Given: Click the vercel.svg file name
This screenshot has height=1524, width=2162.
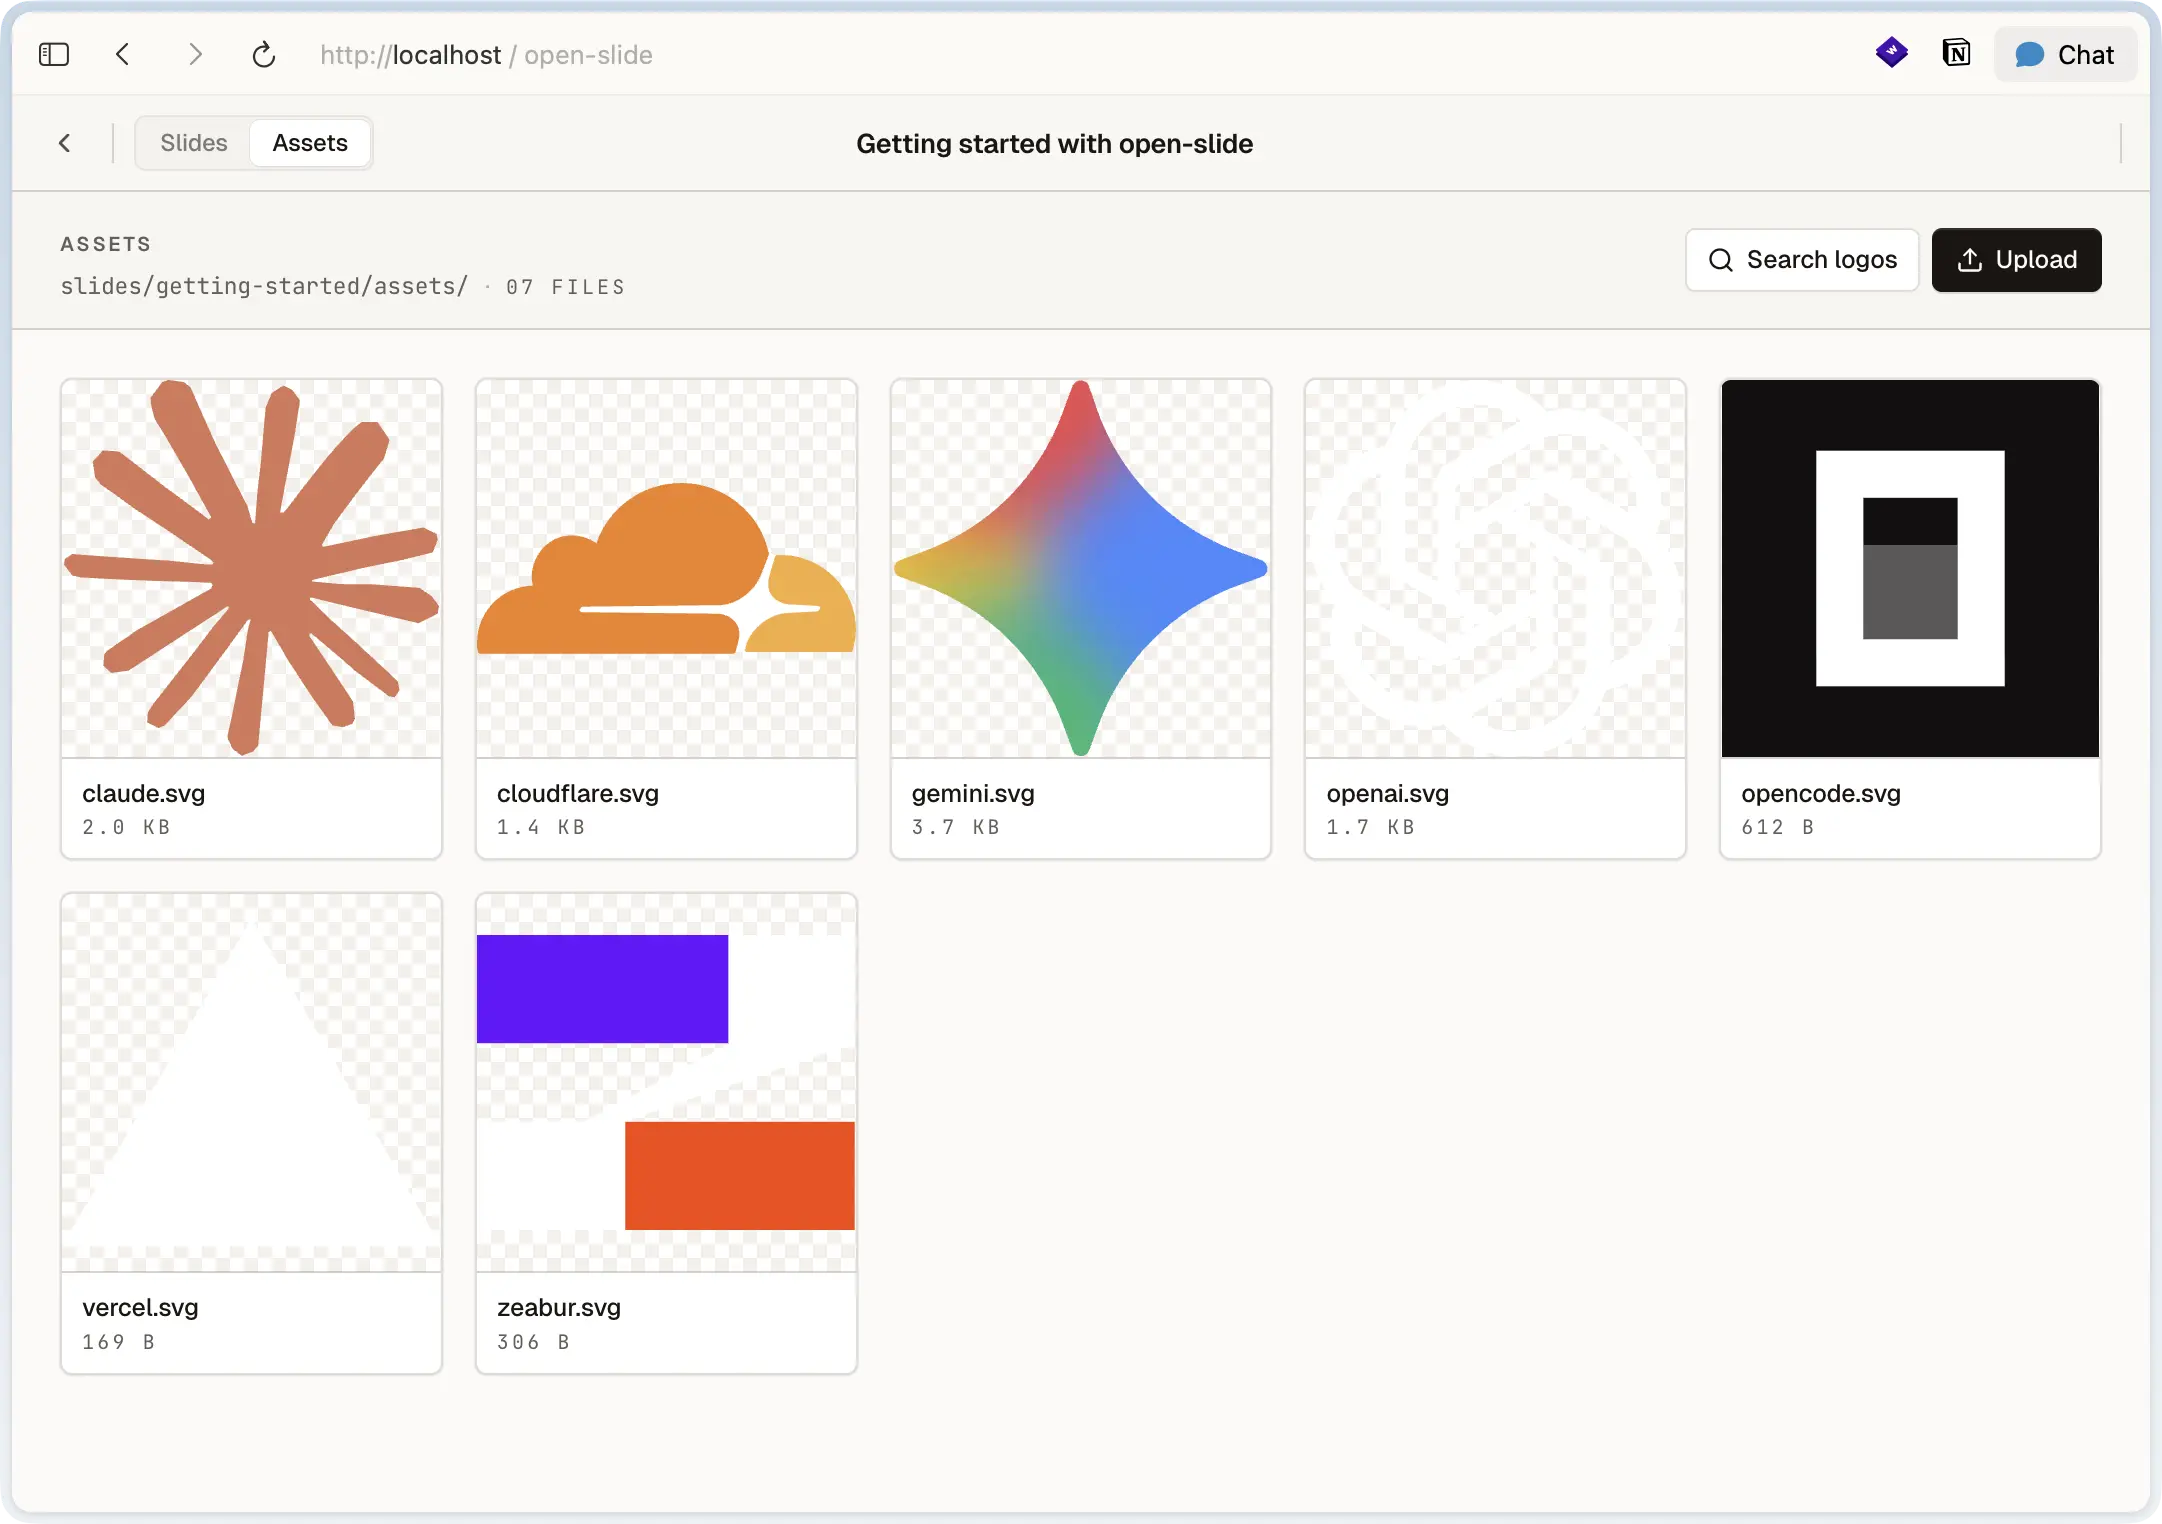Looking at the screenshot, I should (140, 1307).
